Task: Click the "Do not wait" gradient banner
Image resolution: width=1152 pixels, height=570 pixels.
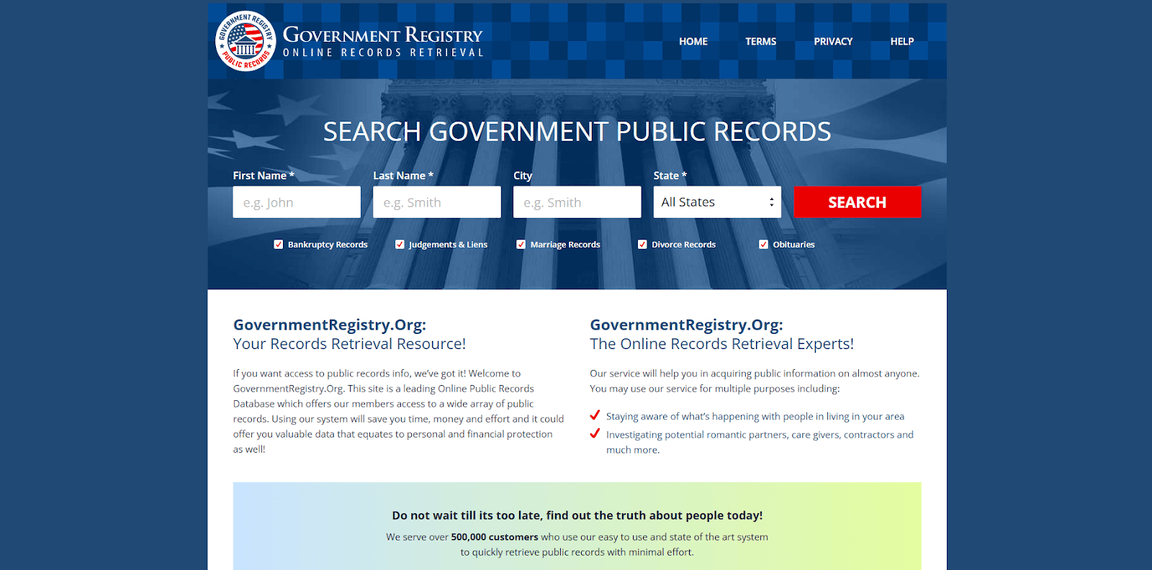Action: (577, 530)
